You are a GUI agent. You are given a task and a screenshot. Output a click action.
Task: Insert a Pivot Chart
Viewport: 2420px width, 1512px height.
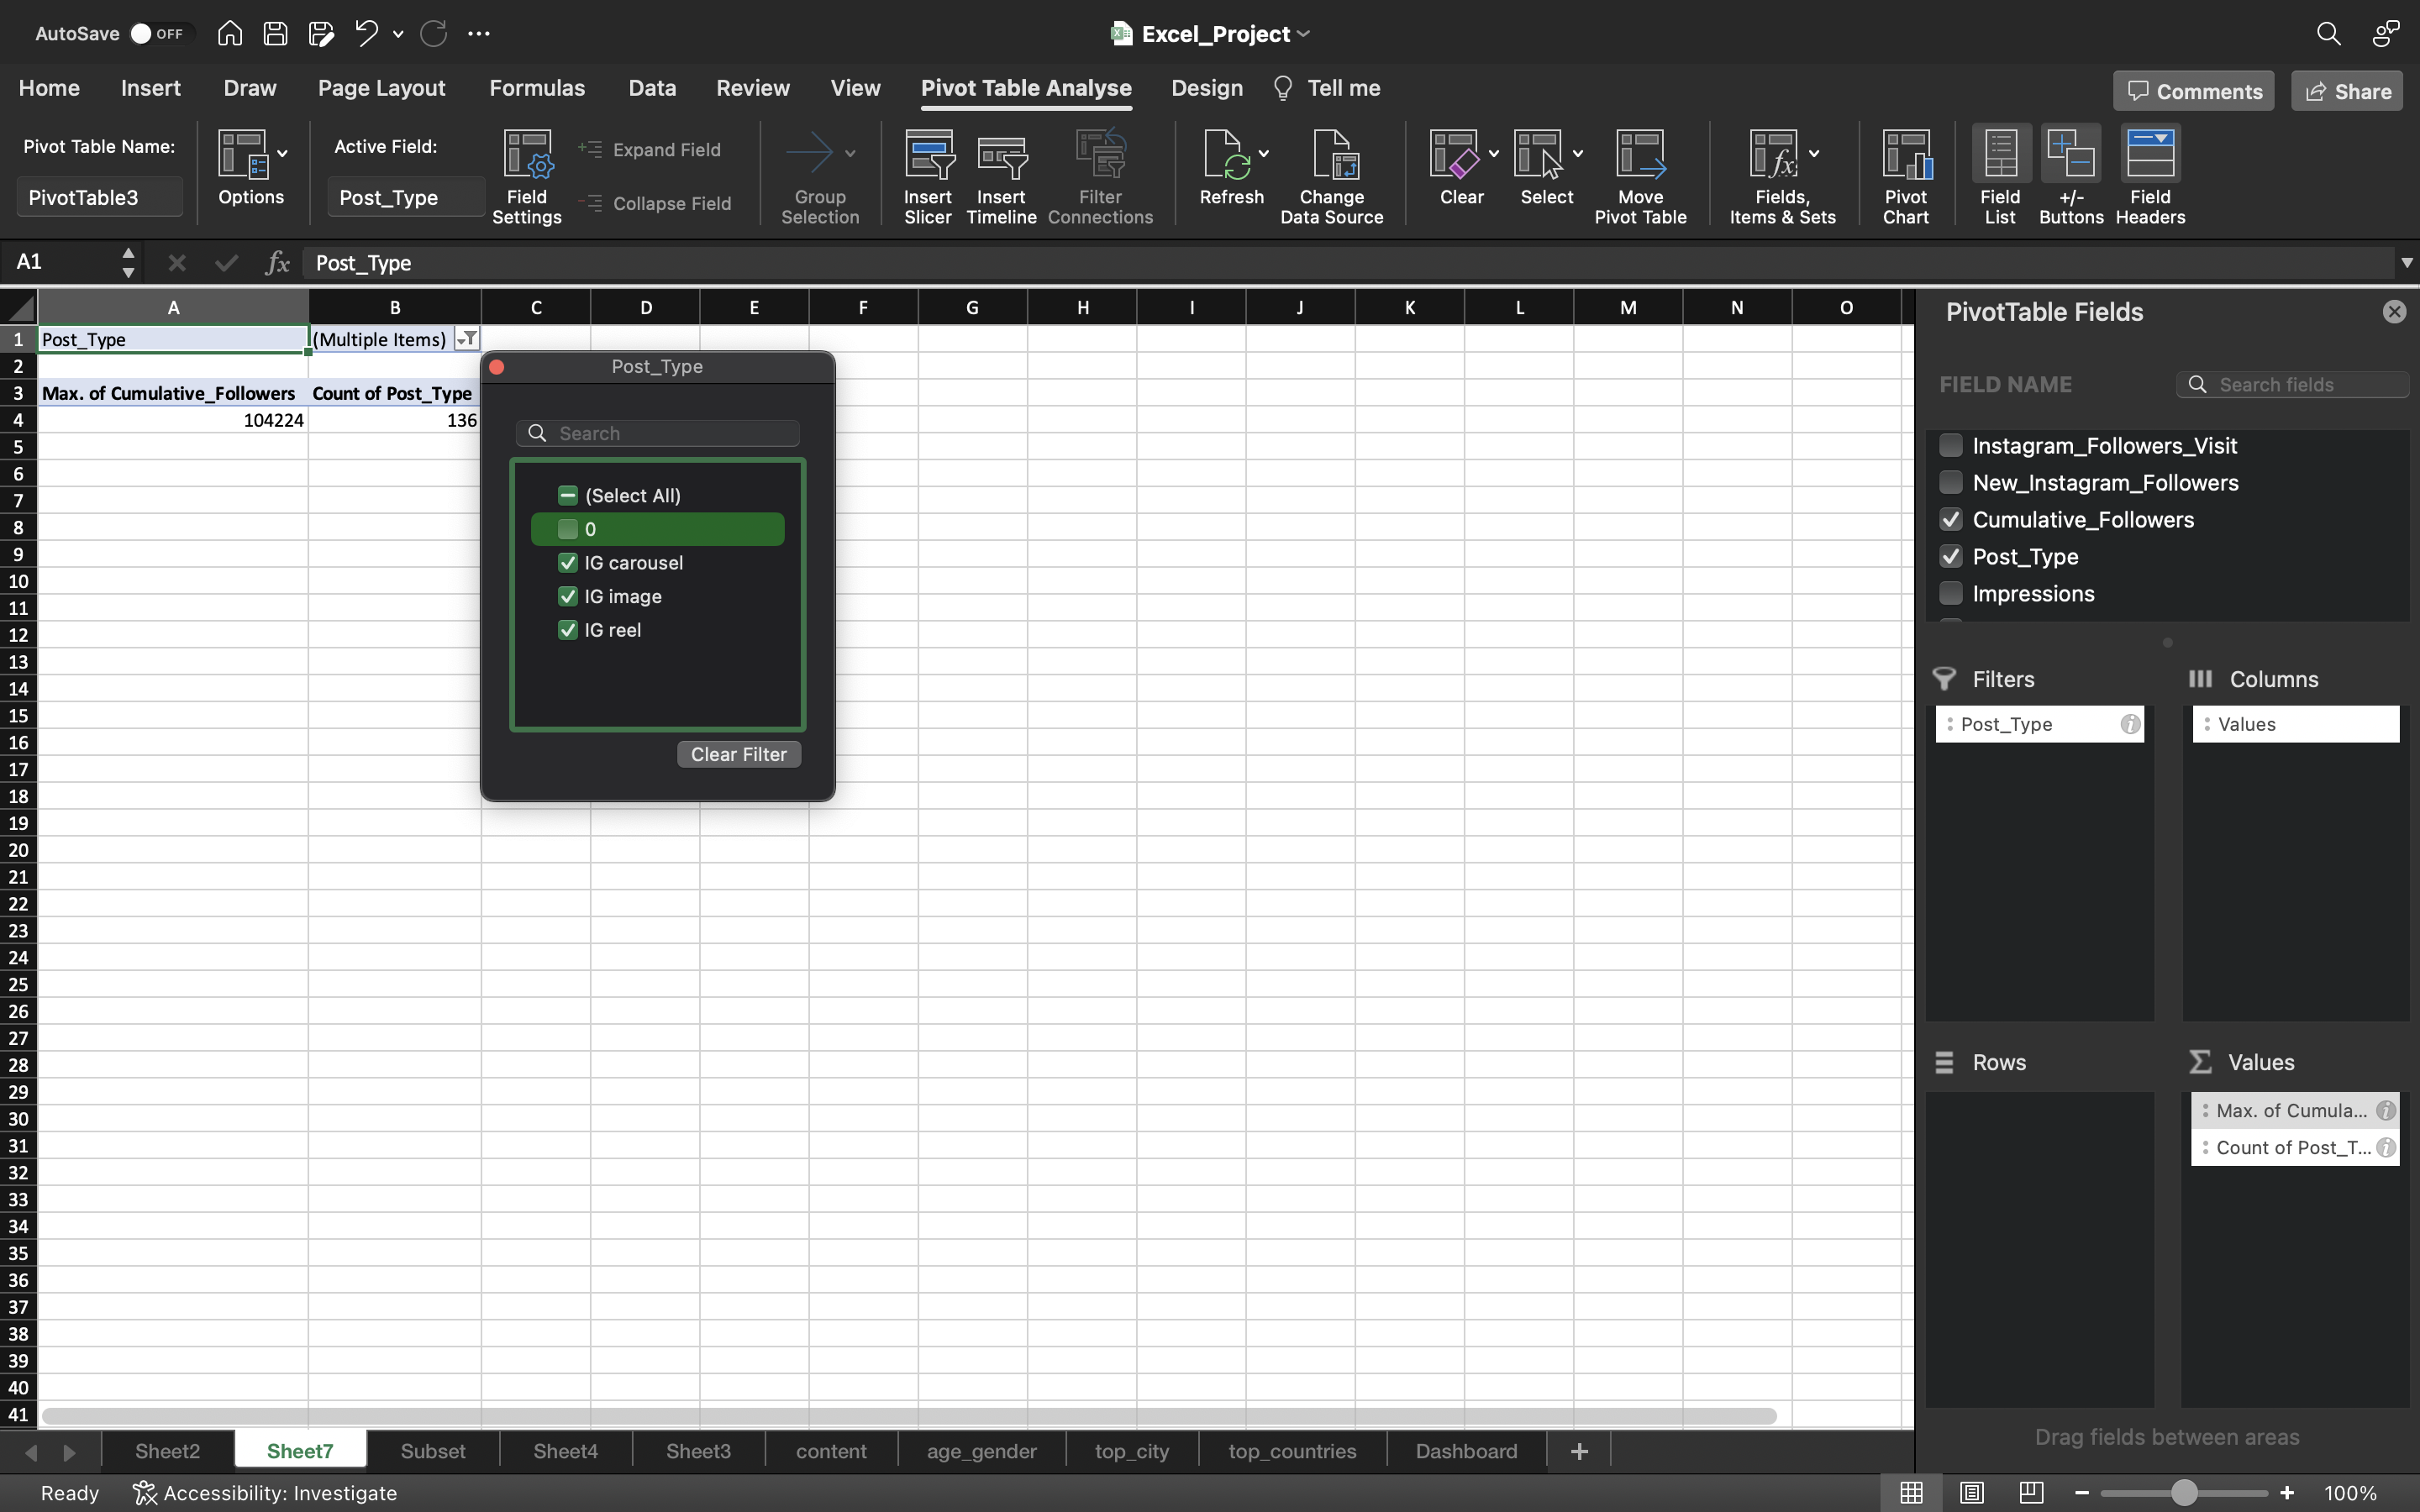click(1906, 177)
